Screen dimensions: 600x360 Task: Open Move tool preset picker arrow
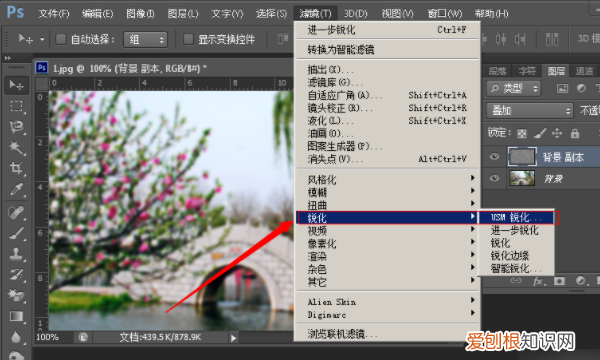(42, 39)
